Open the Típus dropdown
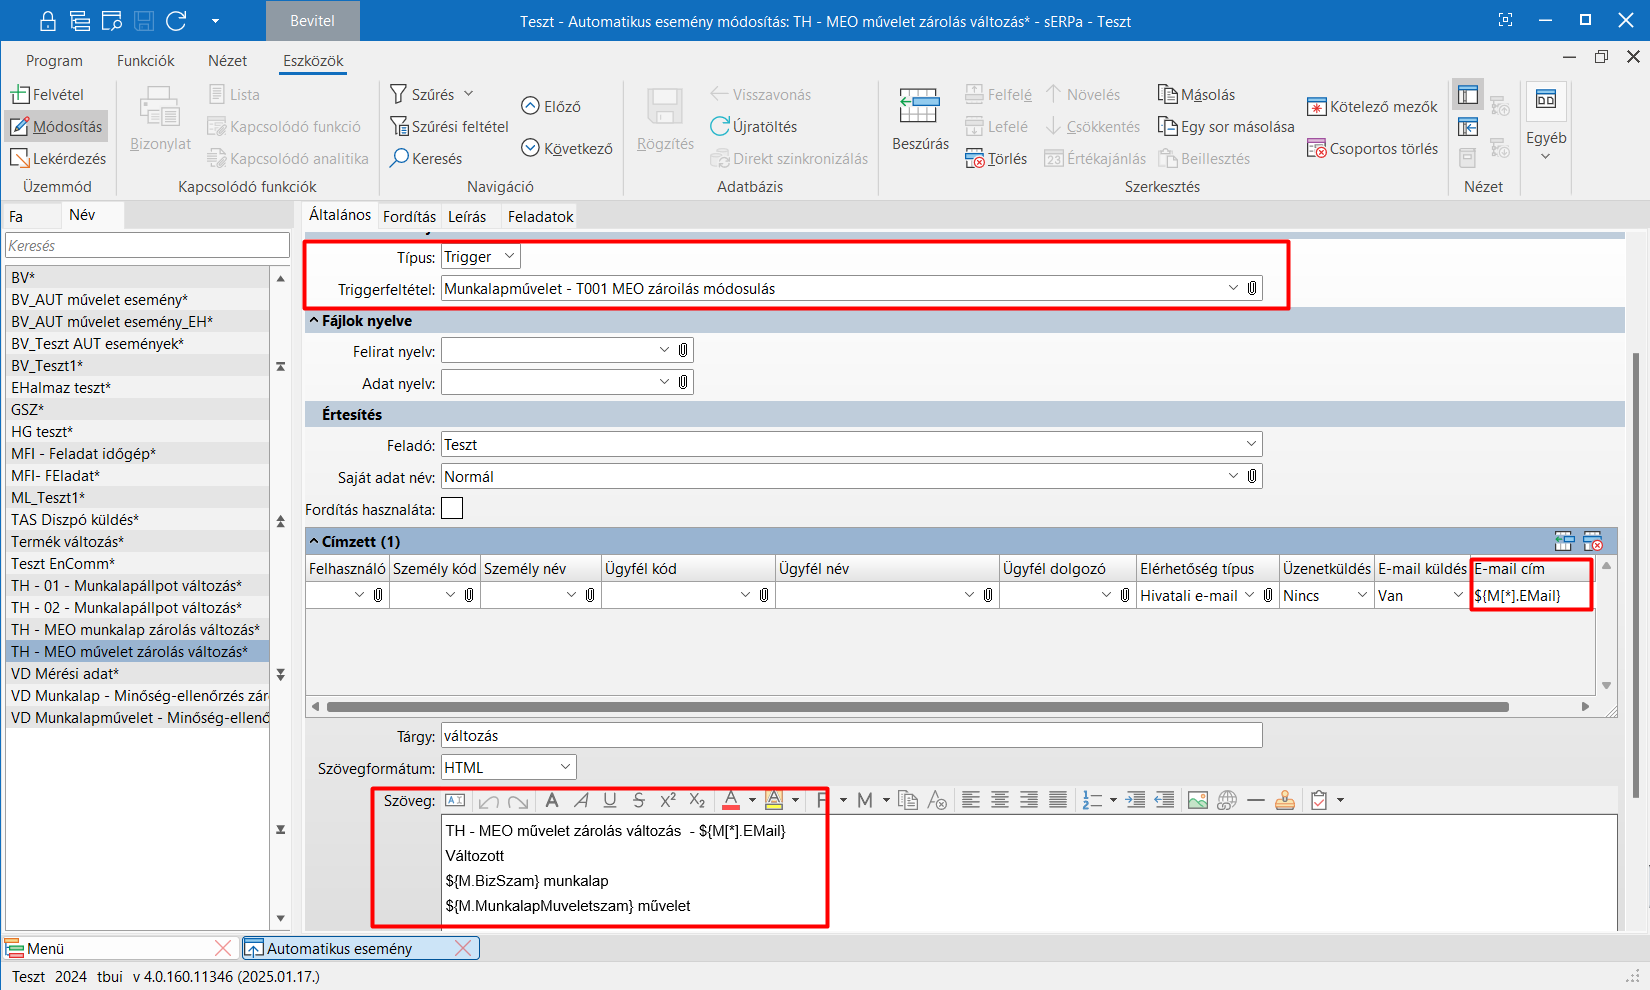Viewport: 1650px width, 990px height. click(x=509, y=257)
